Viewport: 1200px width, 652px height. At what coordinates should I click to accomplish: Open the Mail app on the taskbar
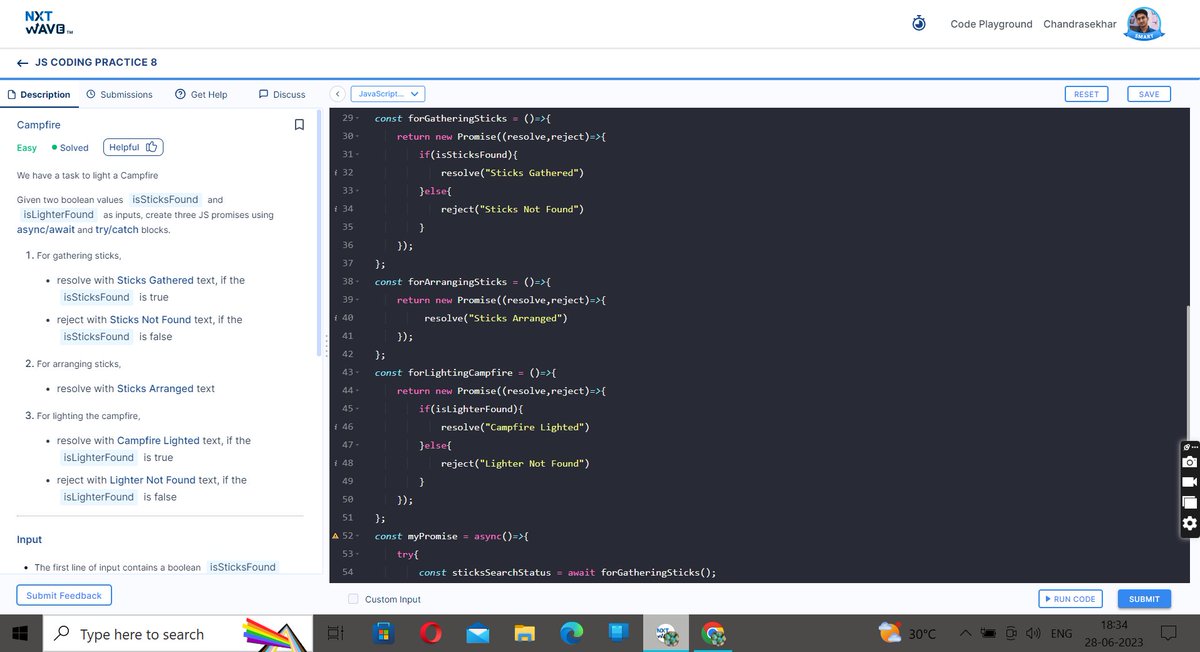tap(478, 633)
